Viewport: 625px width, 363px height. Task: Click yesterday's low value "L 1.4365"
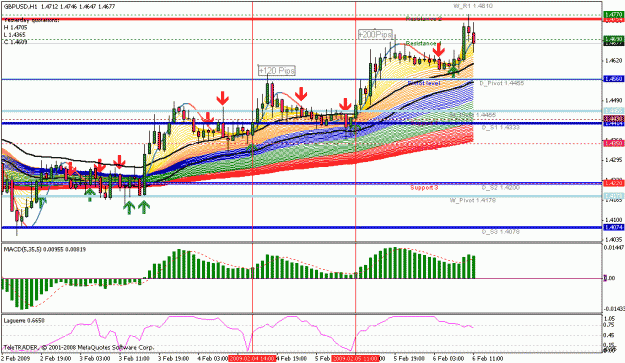[x=15, y=35]
